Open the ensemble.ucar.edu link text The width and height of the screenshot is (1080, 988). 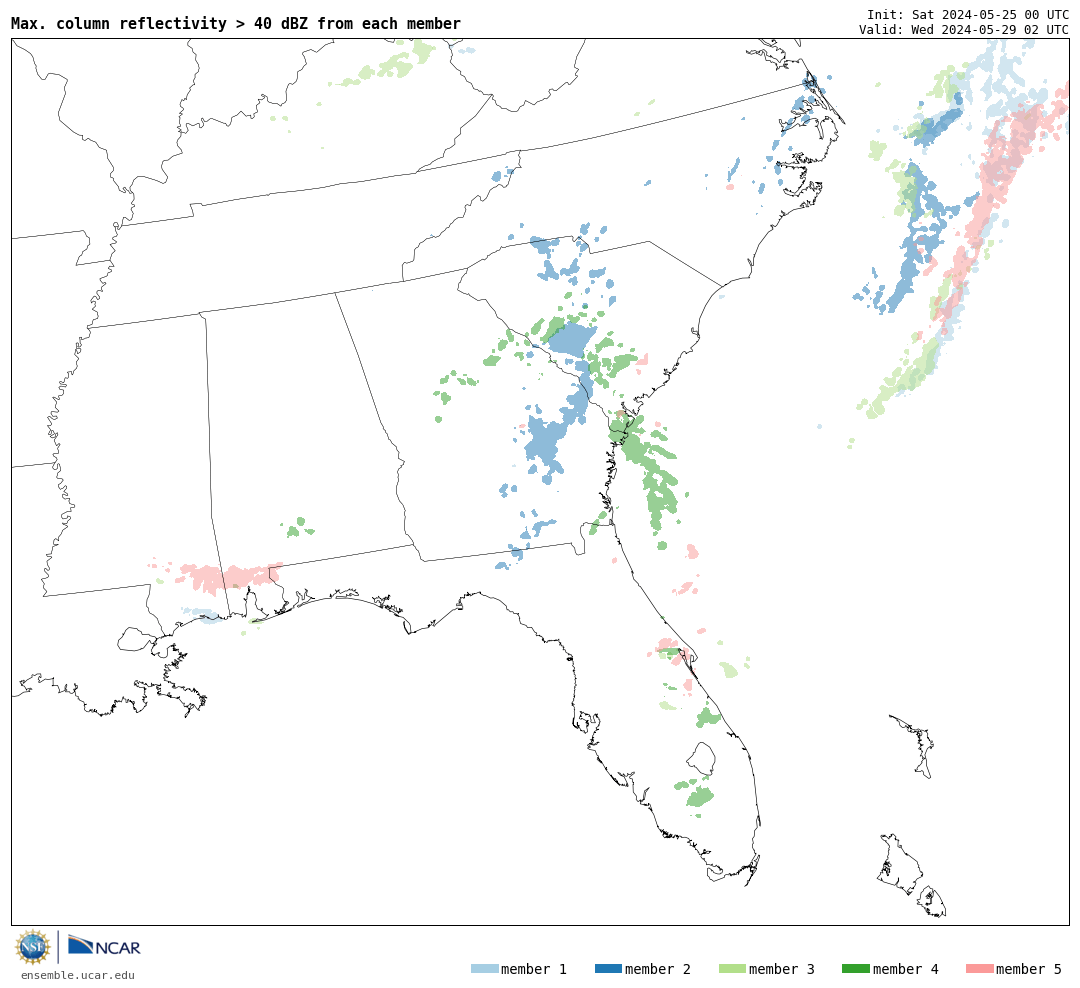point(78,975)
